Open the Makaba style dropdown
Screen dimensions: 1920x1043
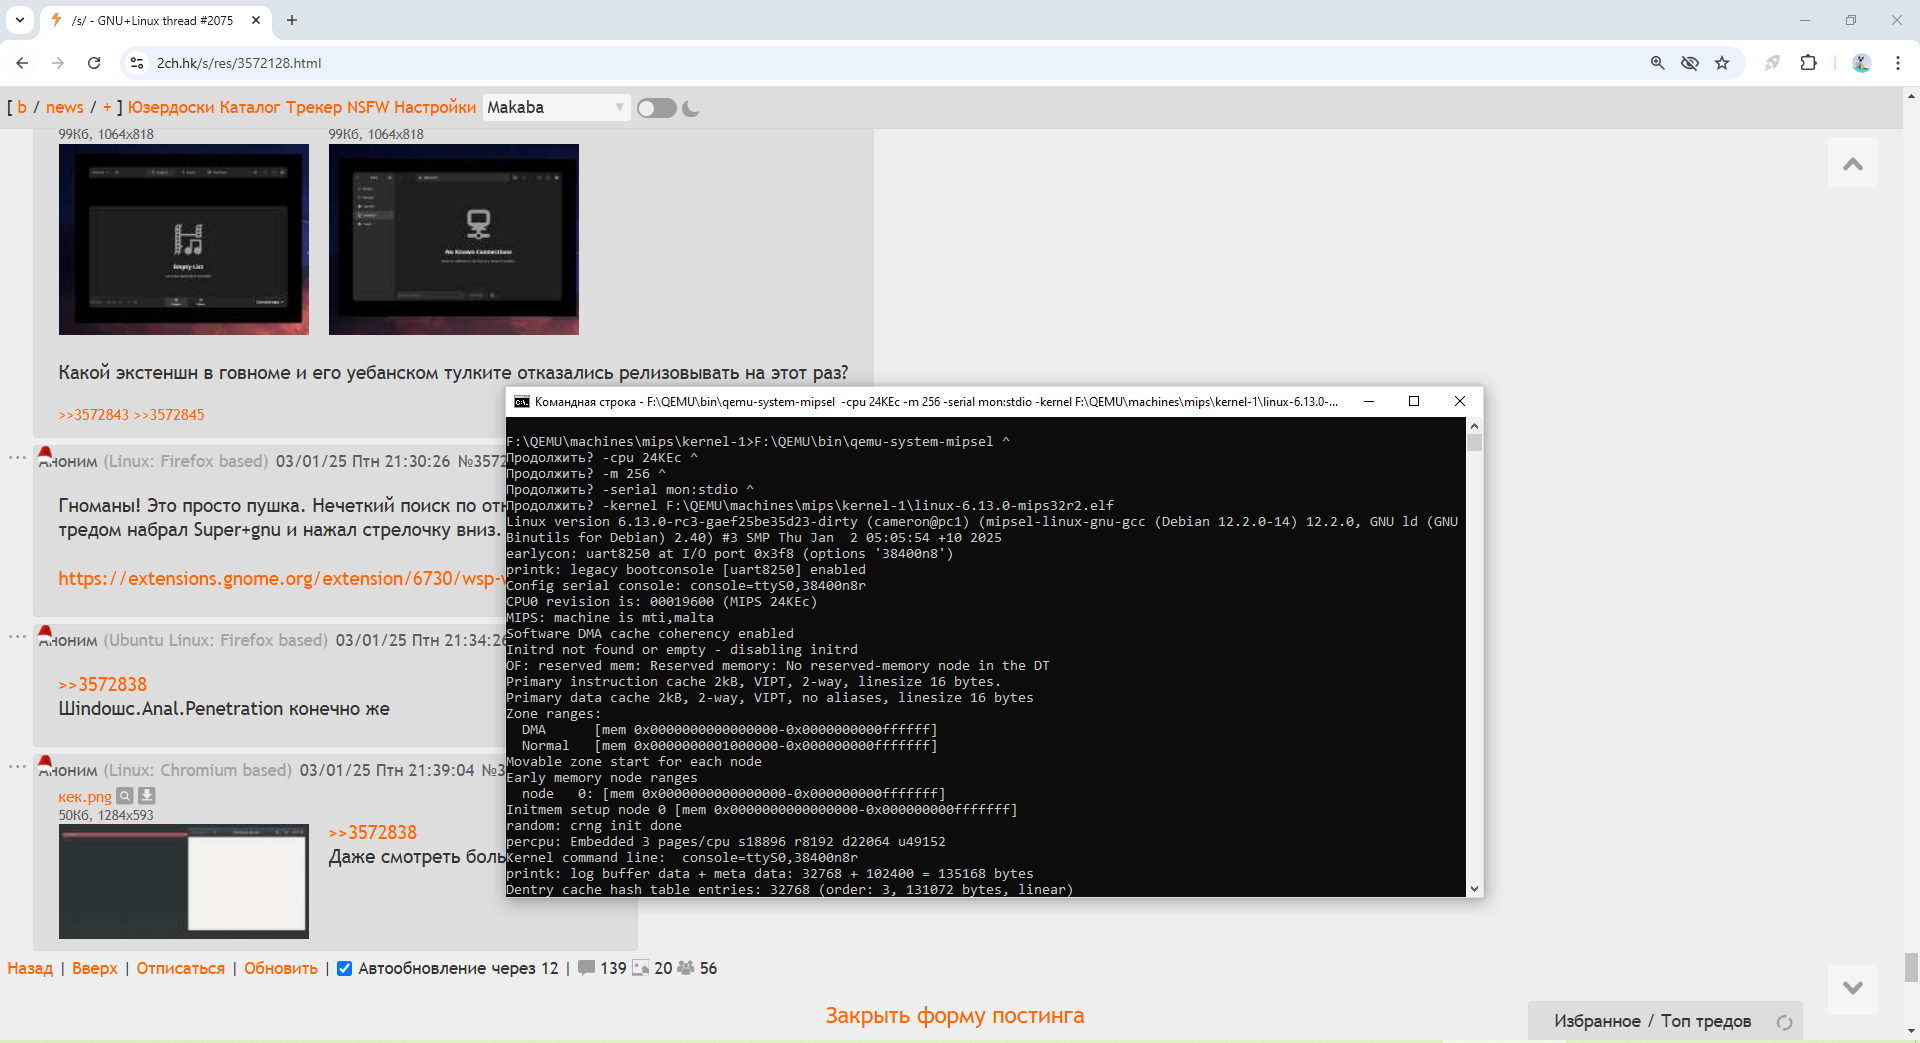click(x=556, y=107)
